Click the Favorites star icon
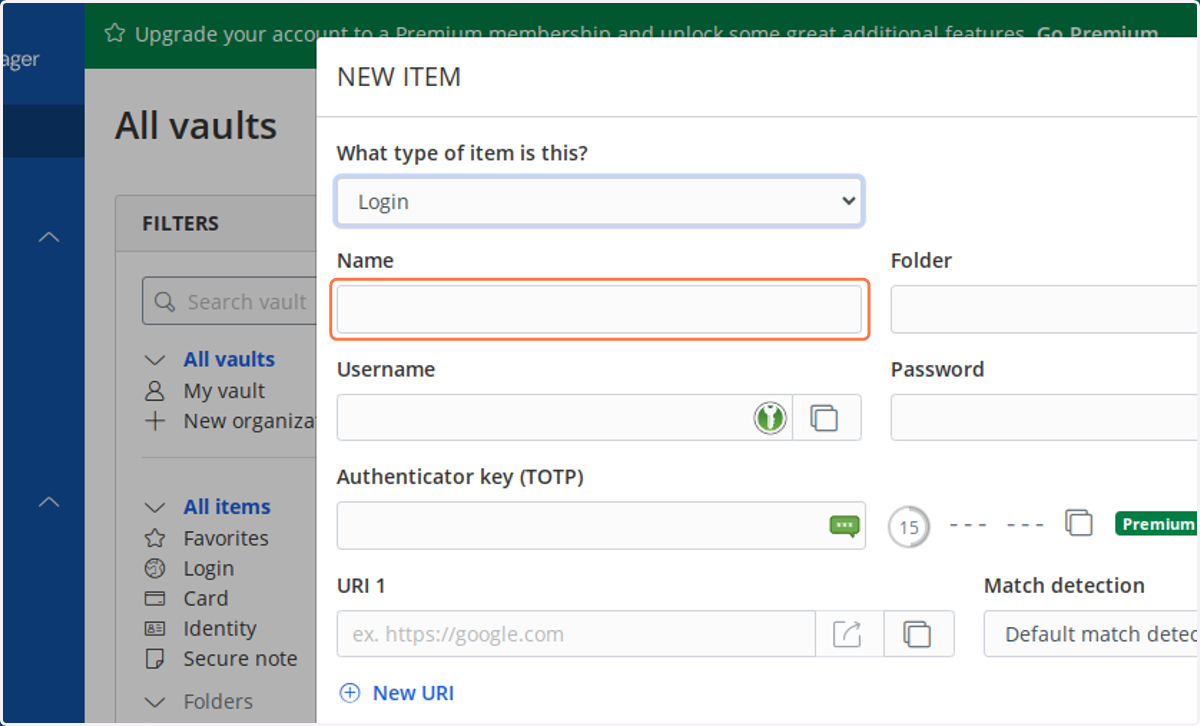 (155, 538)
